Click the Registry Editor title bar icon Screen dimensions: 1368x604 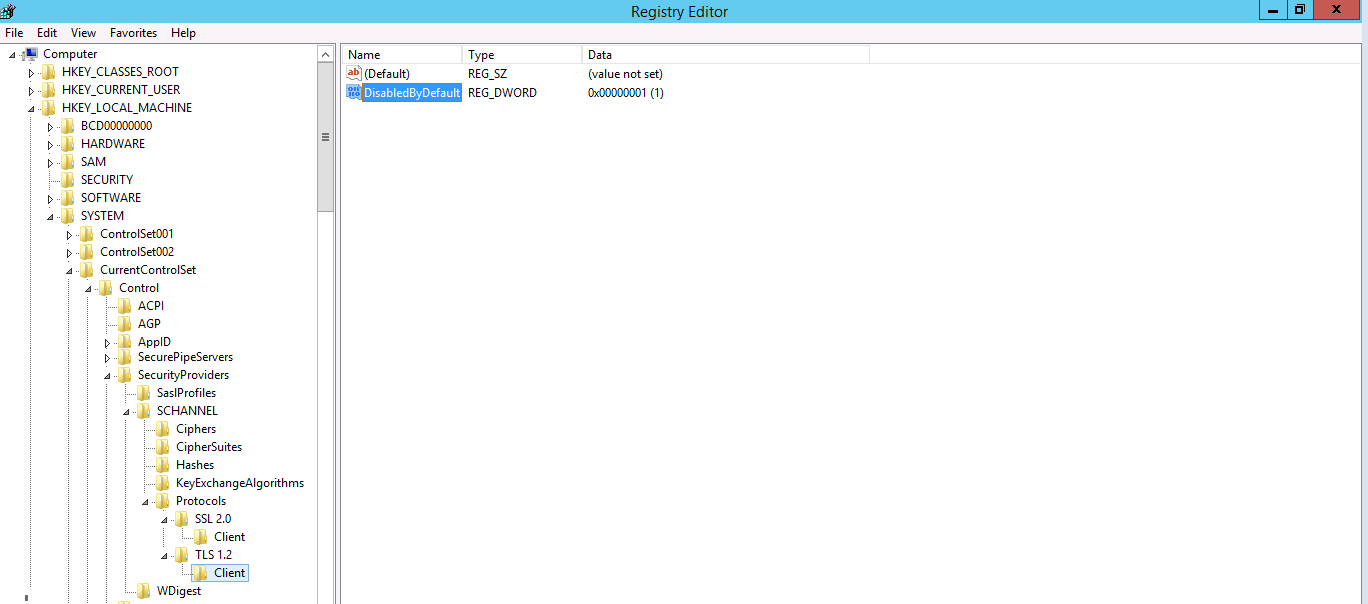click(x=9, y=11)
